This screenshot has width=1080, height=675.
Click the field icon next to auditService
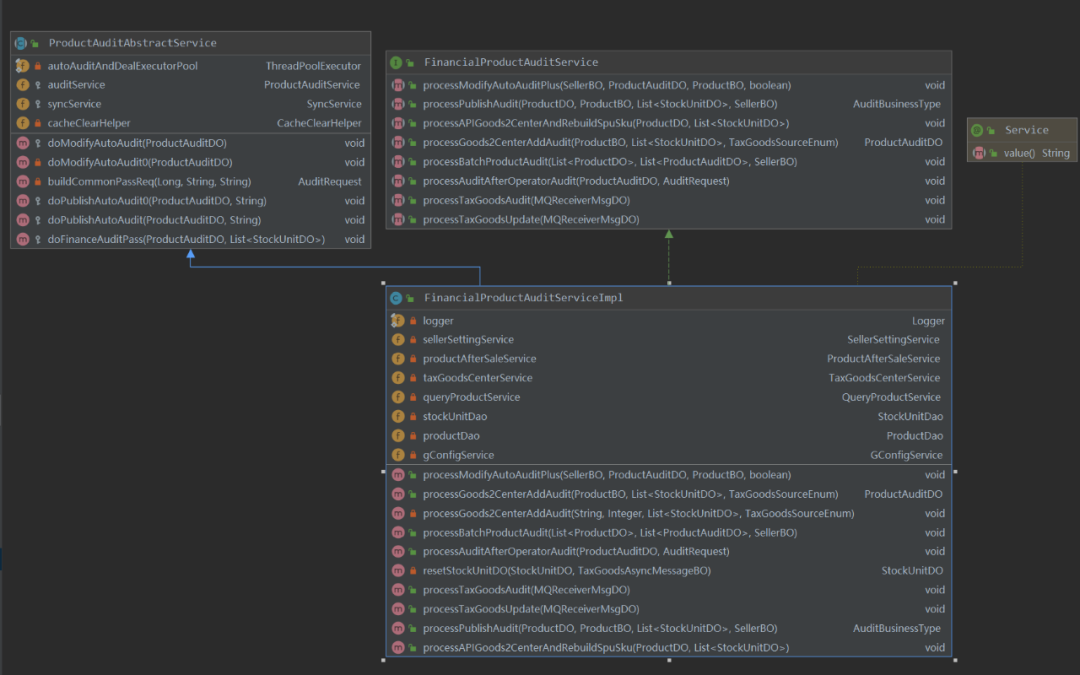[23, 85]
